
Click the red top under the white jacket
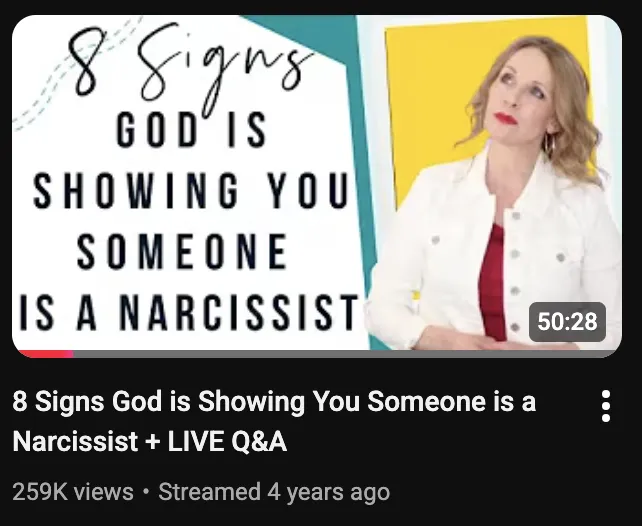pos(493,282)
